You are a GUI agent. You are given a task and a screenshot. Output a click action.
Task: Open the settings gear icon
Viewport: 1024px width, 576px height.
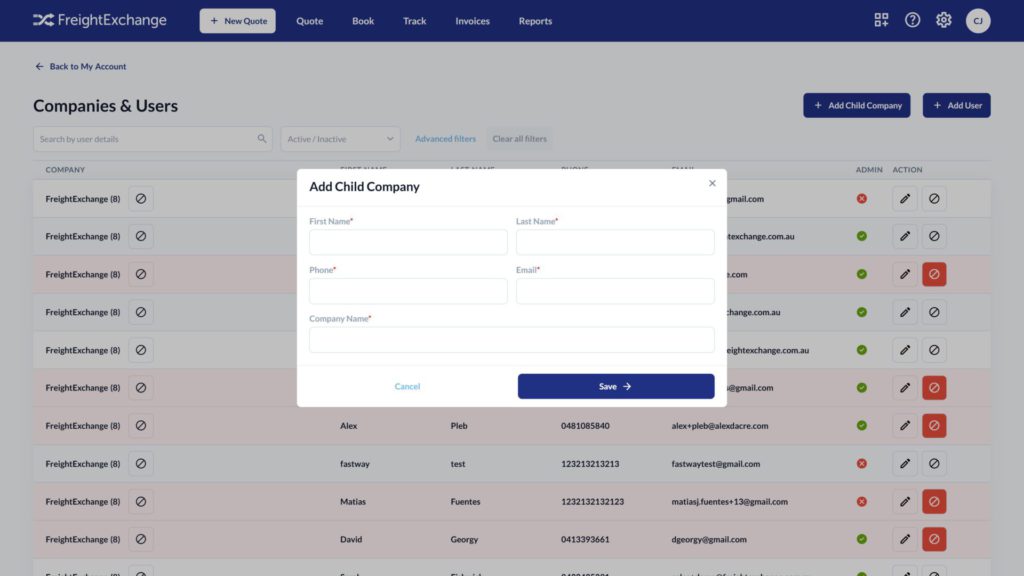944,20
